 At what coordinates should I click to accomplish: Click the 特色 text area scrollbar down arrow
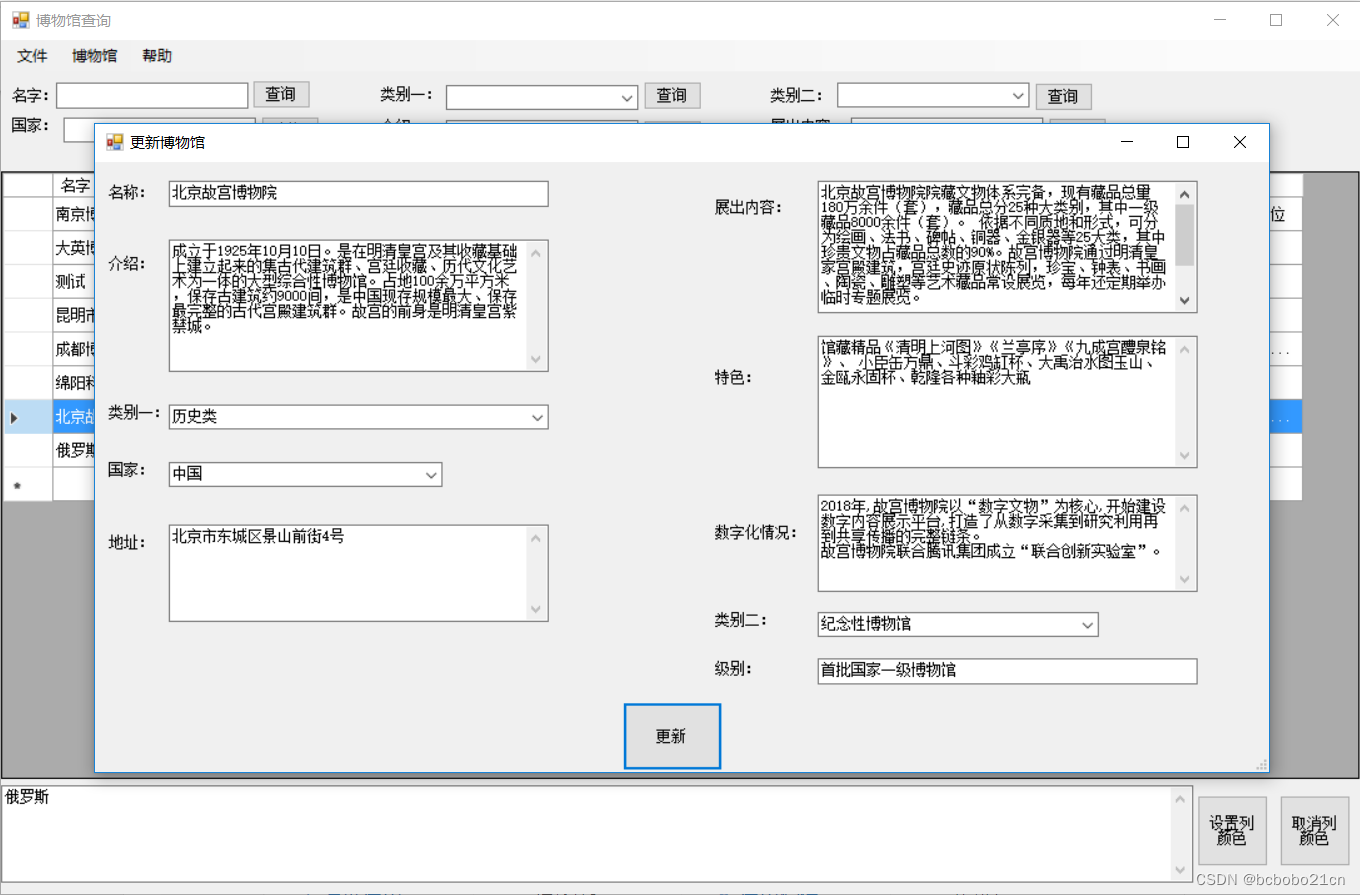pos(1185,456)
